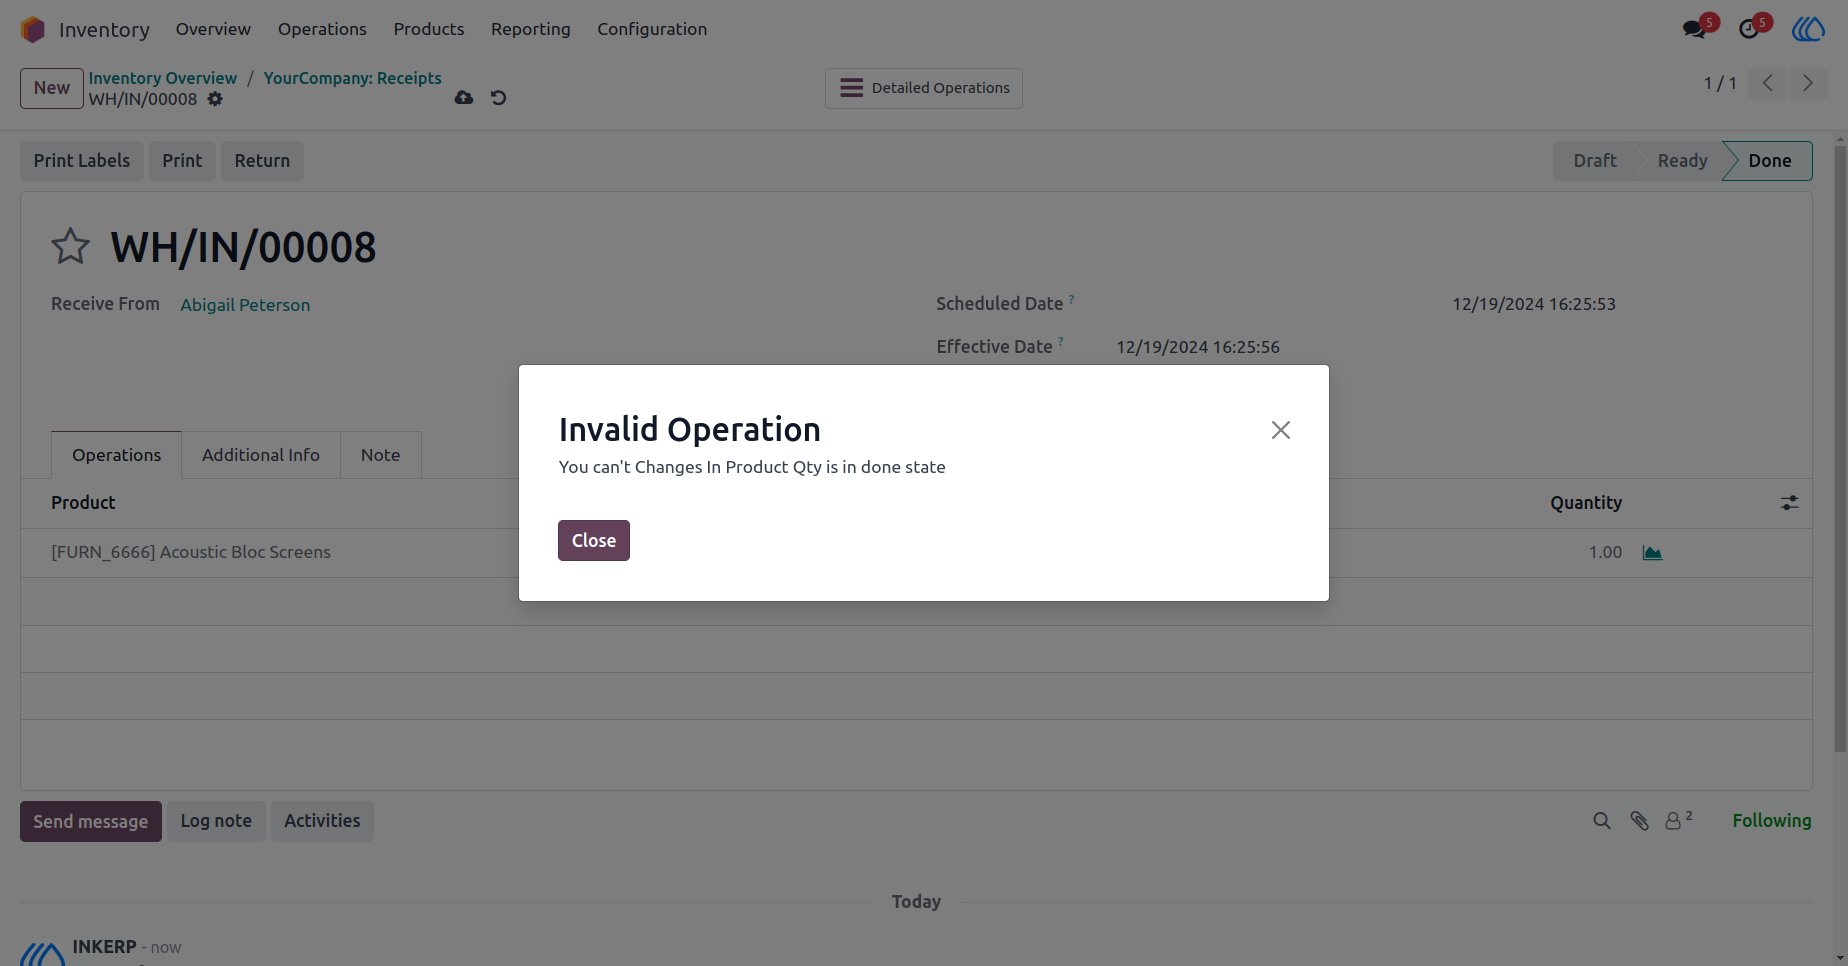Image resolution: width=1848 pixels, height=966 pixels.
Task: Click the forecast chart icon in Acoustic row
Action: pyautogui.click(x=1652, y=553)
